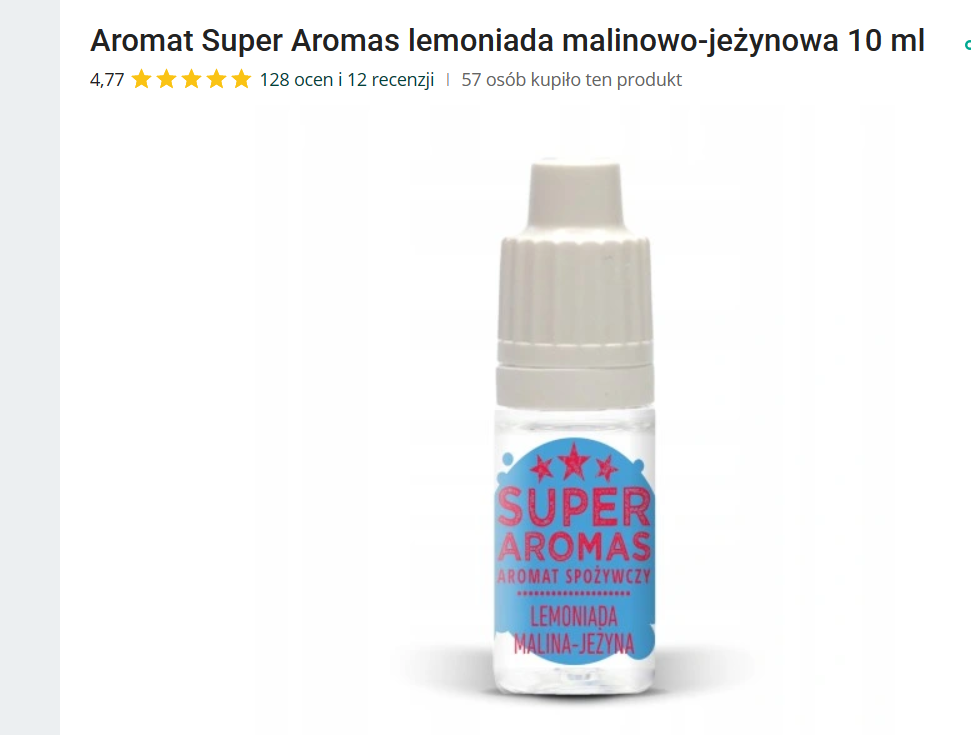Image resolution: width=971 pixels, height=735 pixels.
Task: Click the second yellow rating star
Action: point(167,79)
